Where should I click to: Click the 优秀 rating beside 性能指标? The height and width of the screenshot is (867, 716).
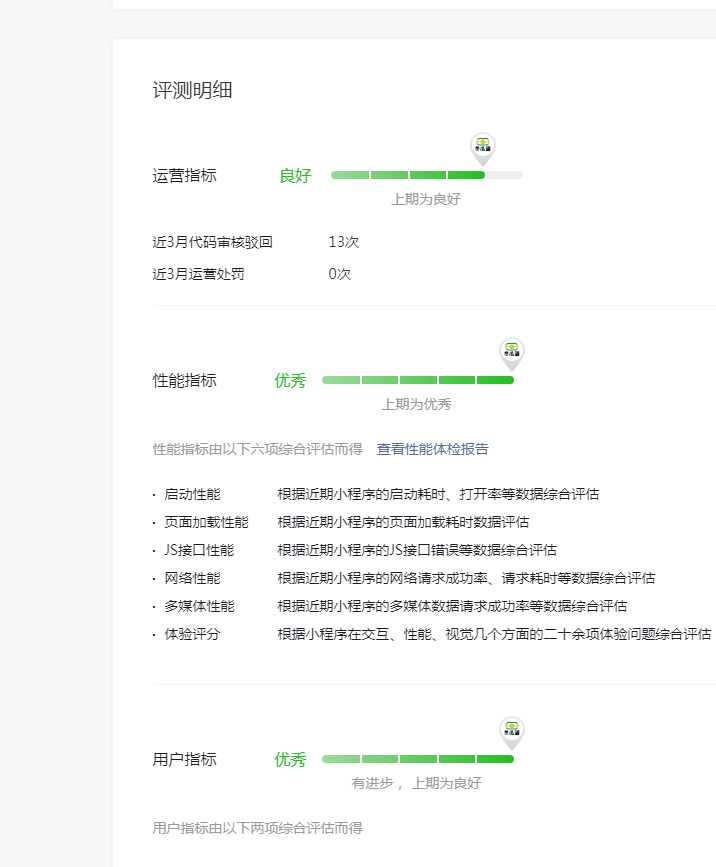[290, 380]
